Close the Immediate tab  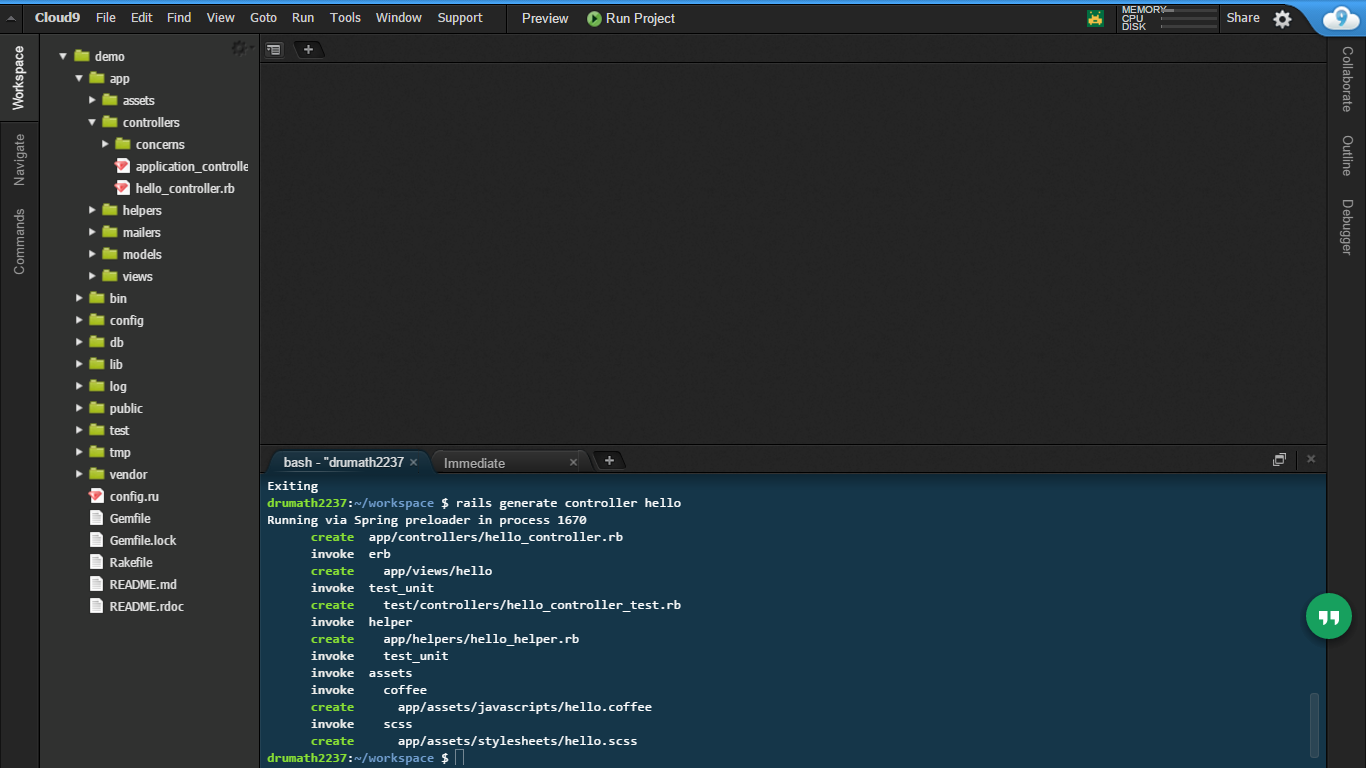pyautogui.click(x=573, y=462)
